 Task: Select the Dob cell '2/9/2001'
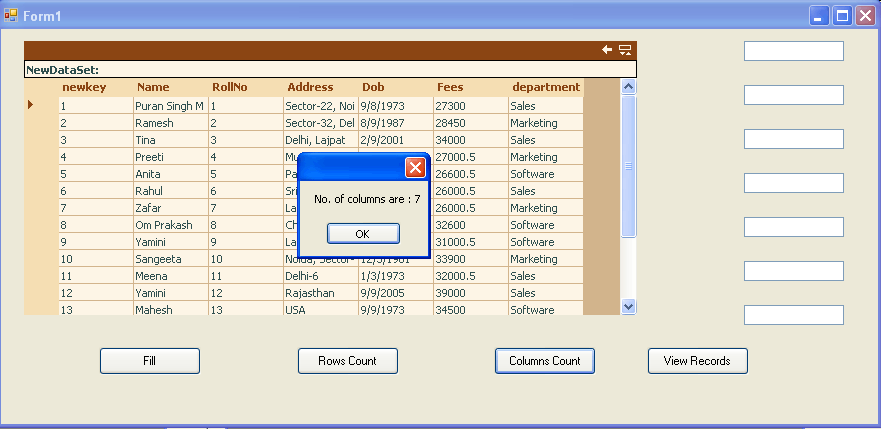396,140
